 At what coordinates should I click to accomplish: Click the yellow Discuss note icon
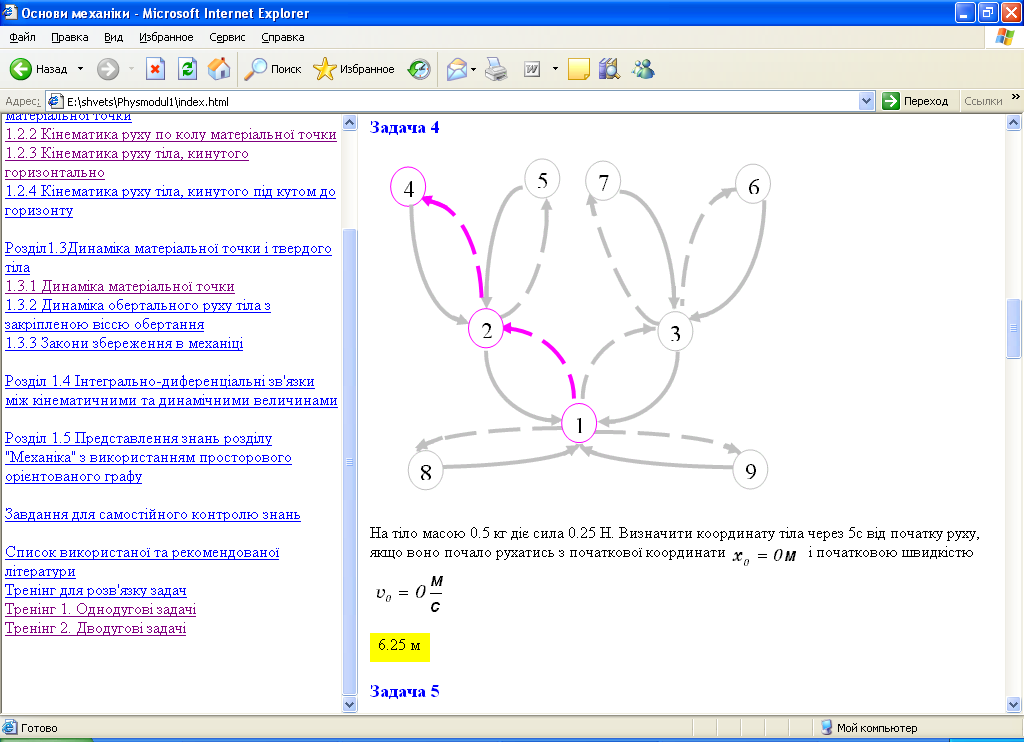pos(579,69)
